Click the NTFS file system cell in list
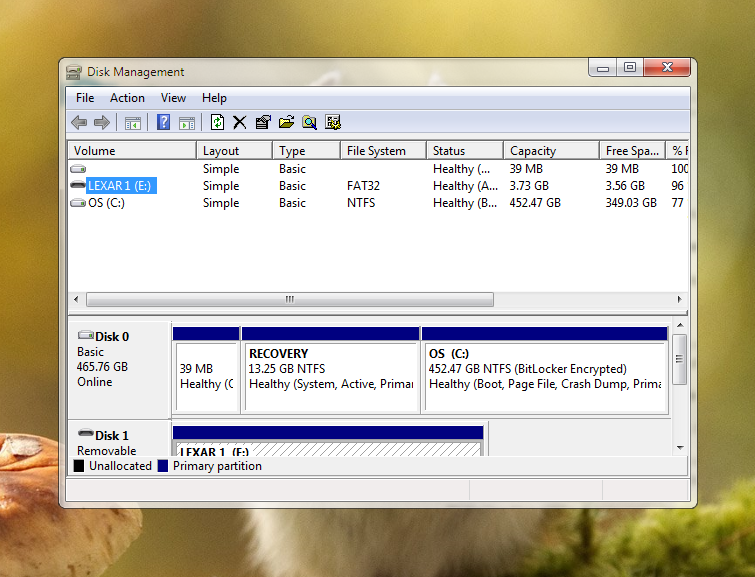The height and width of the screenshot is (577, 755). coord(361,203)
